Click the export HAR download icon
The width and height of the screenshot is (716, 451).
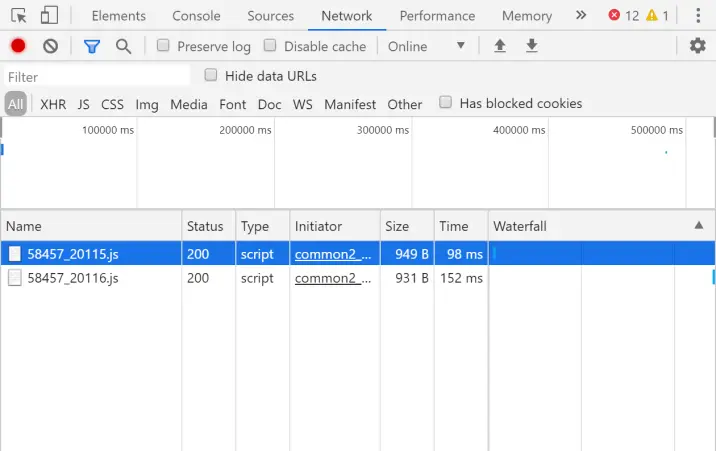tap(532, 46)
